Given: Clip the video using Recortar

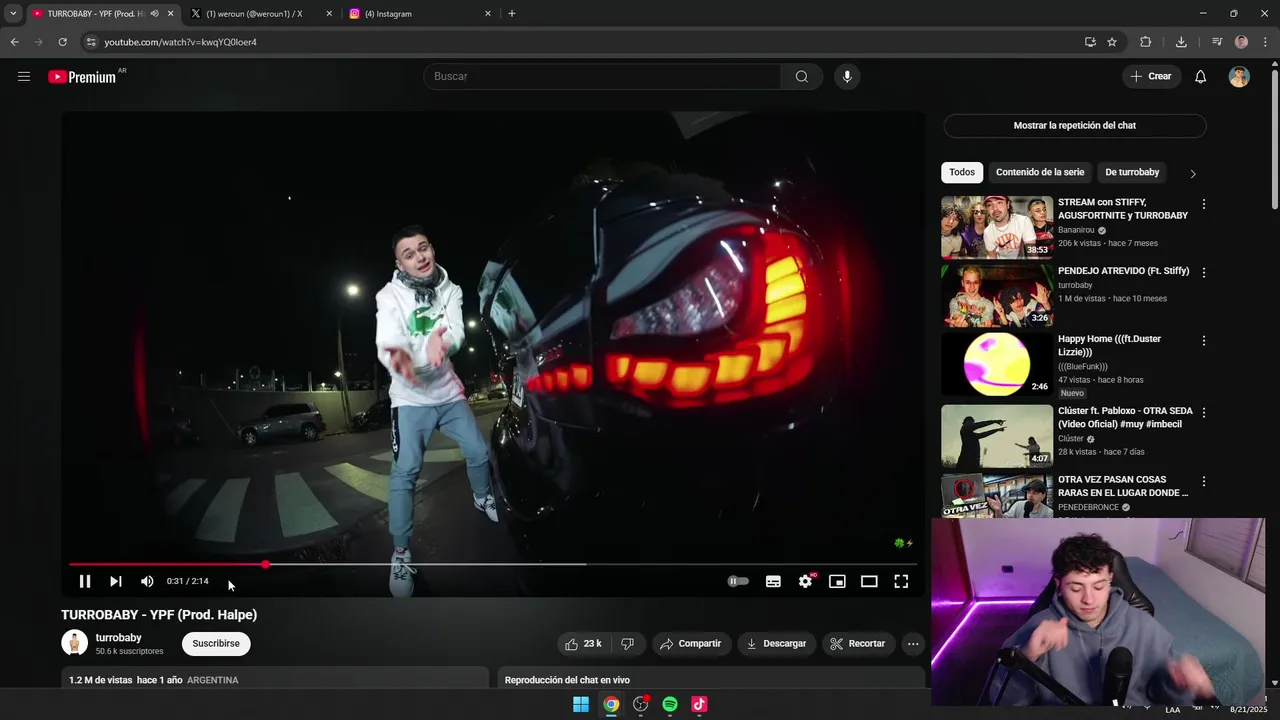Looking at the screenshot, I should click(858, 644).
